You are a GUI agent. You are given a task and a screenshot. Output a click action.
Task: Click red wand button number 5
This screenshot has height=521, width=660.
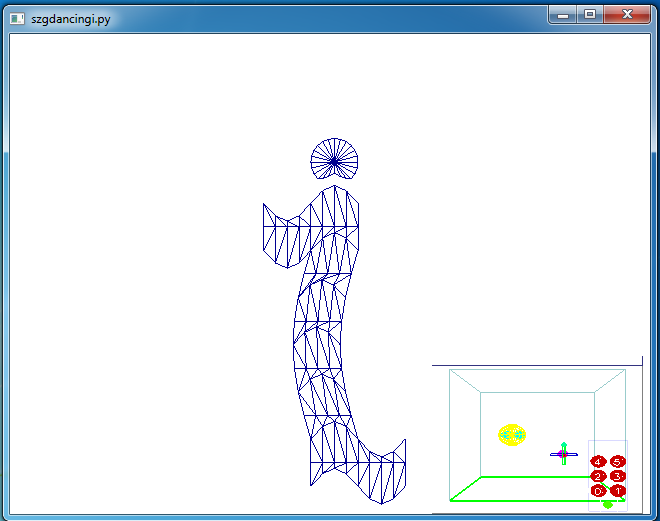(618, 462)
